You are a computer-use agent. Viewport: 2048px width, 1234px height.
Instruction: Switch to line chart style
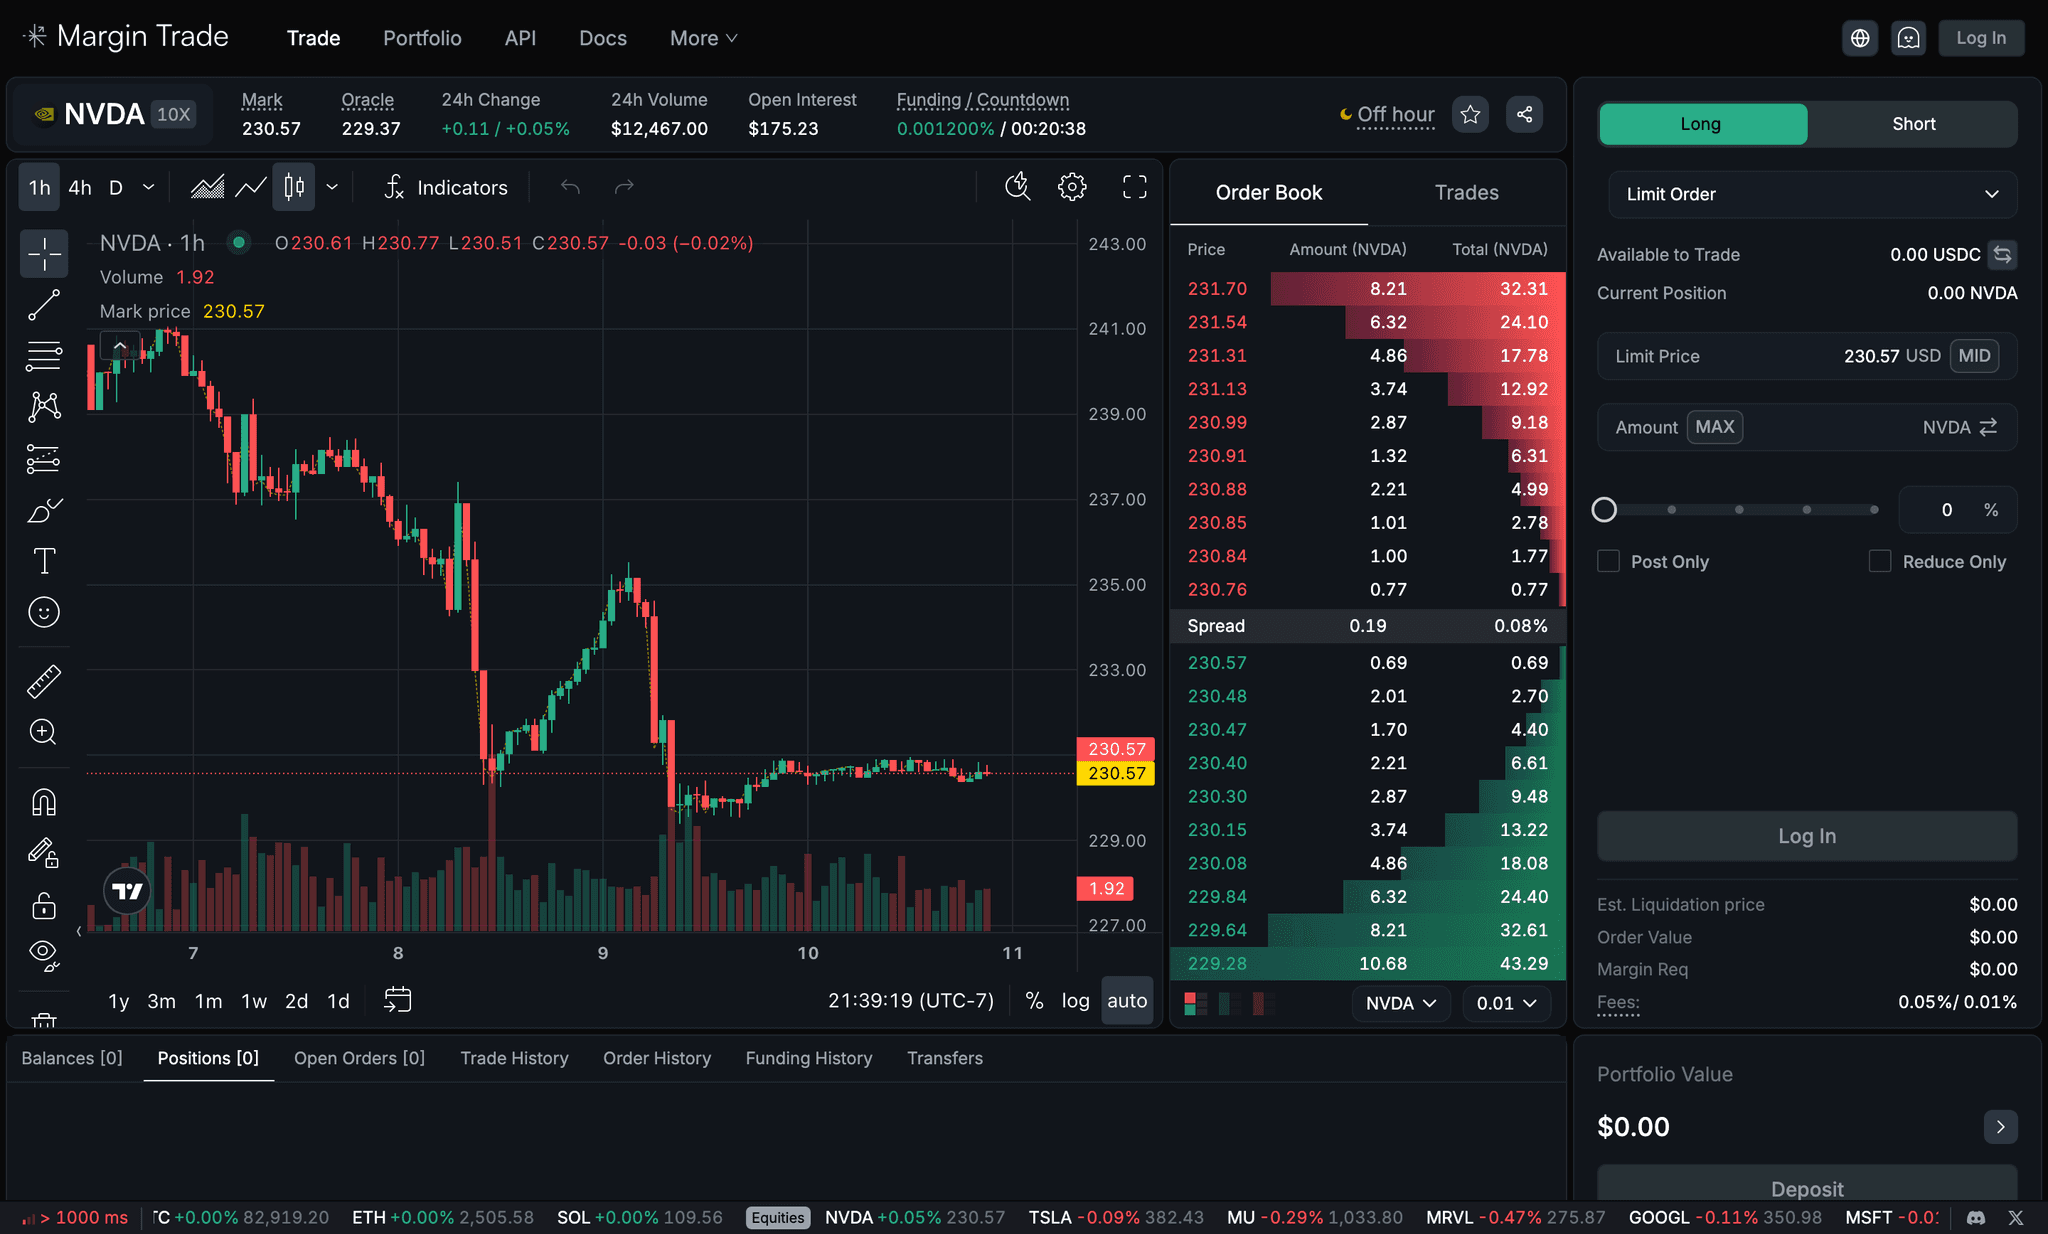[251, 187]
